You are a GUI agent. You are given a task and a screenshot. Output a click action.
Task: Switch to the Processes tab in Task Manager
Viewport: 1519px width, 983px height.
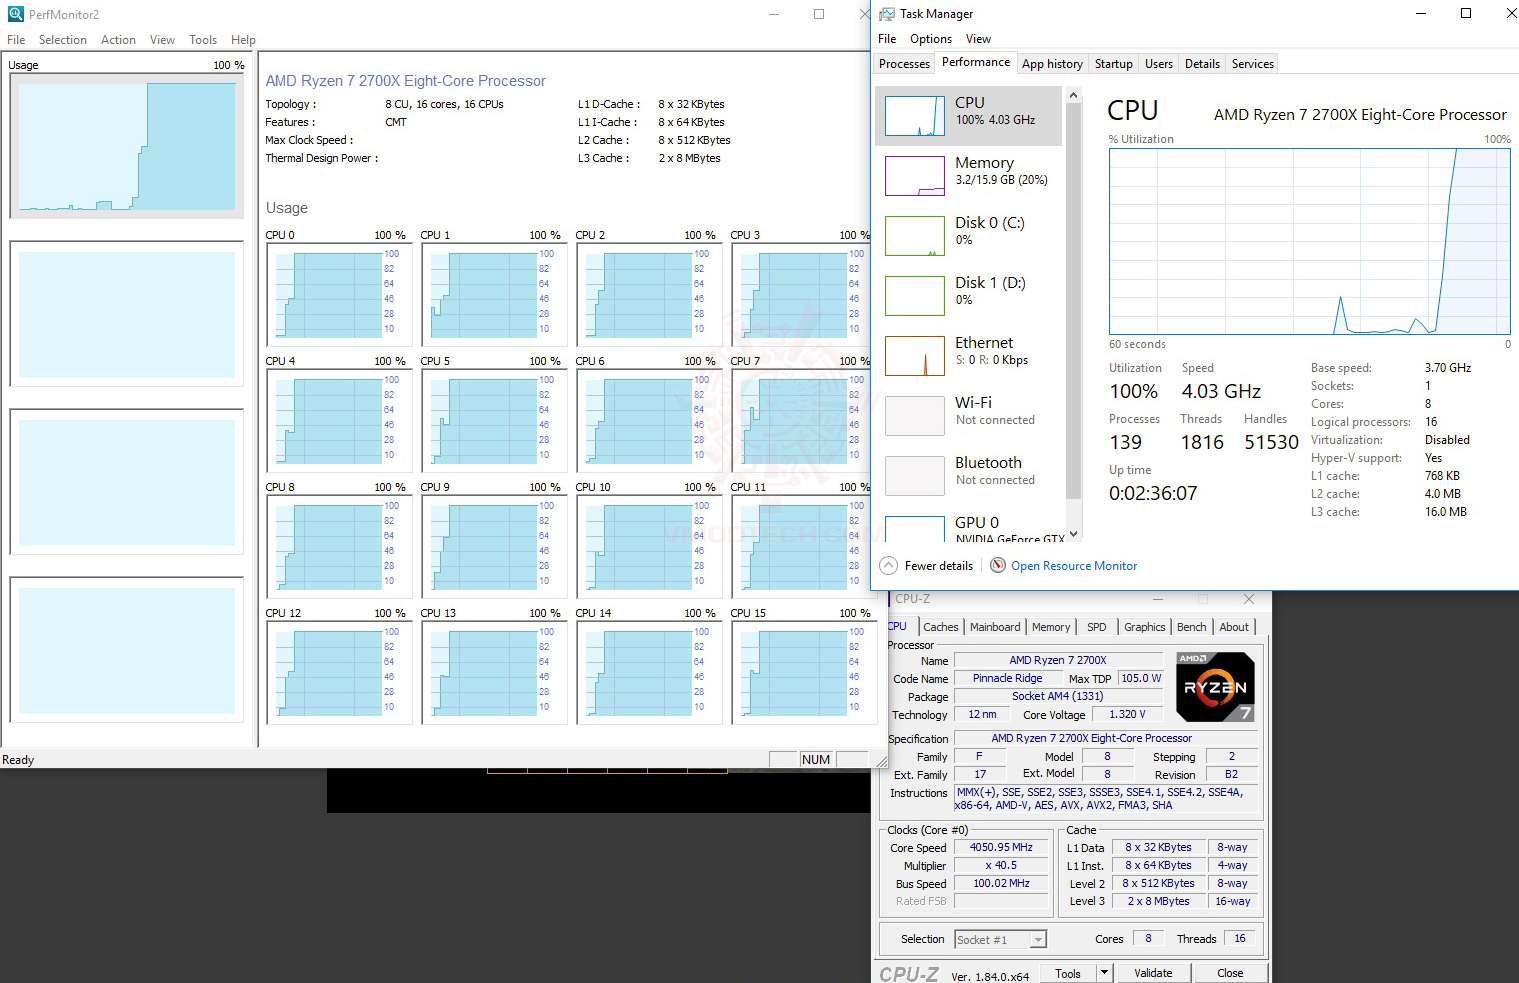pyautogui.click(x=904, y=64)
